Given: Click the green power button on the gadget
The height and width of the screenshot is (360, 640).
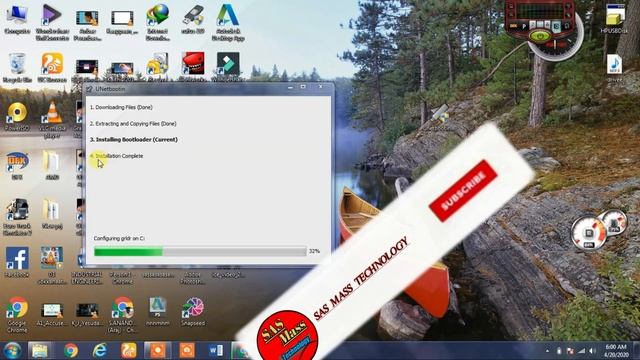Looking at the screenshot, I should 540,37.
